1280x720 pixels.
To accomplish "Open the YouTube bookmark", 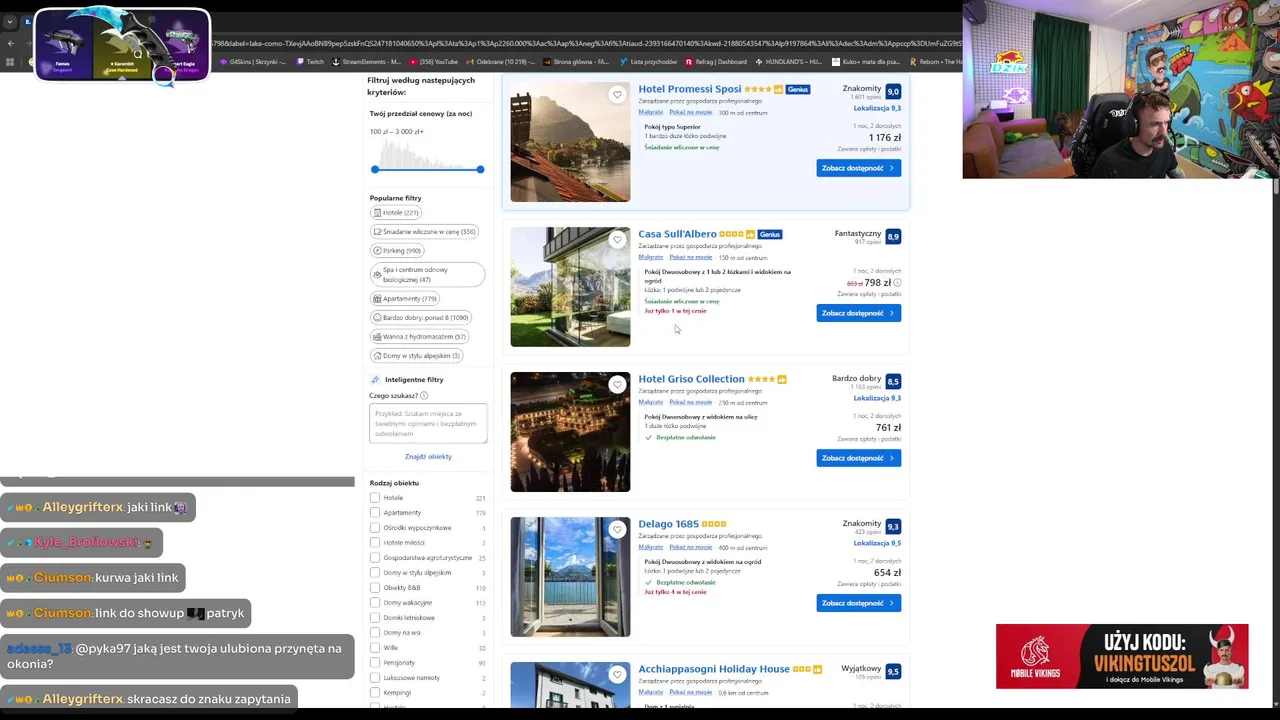I will (434, 62).
